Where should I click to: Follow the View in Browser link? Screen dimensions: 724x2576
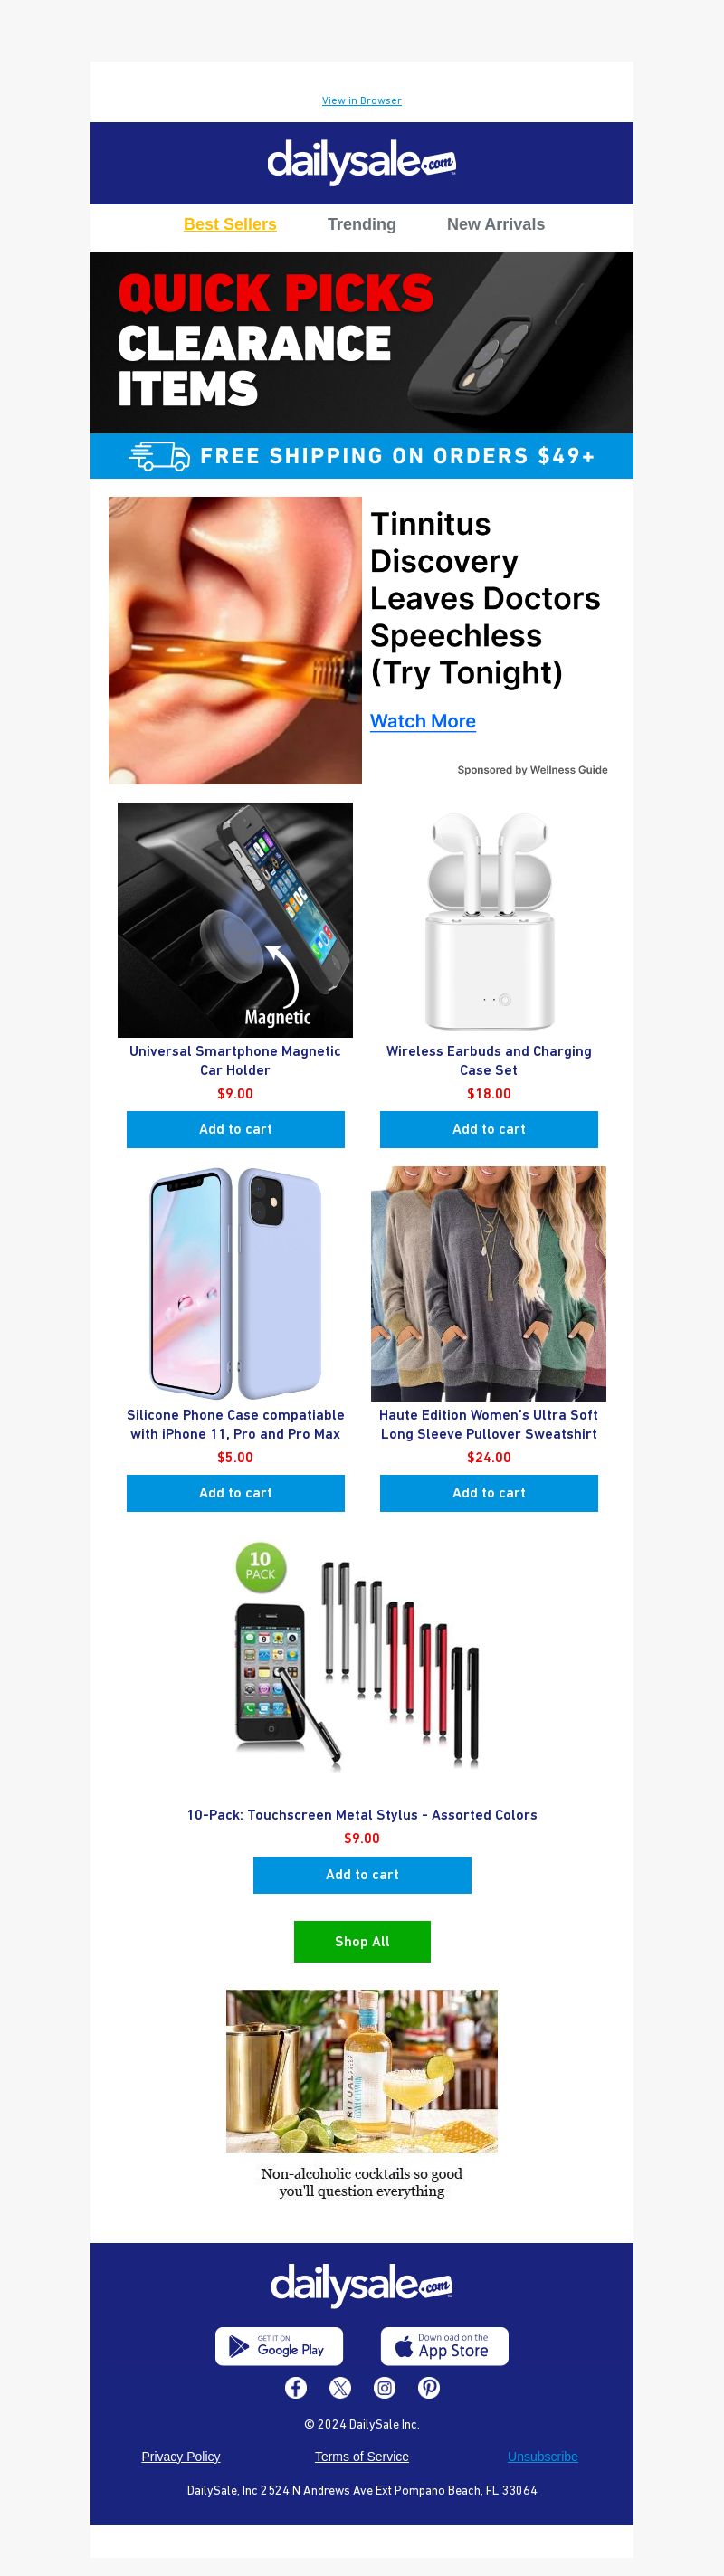pyautogui.click(x=362, y=100)
